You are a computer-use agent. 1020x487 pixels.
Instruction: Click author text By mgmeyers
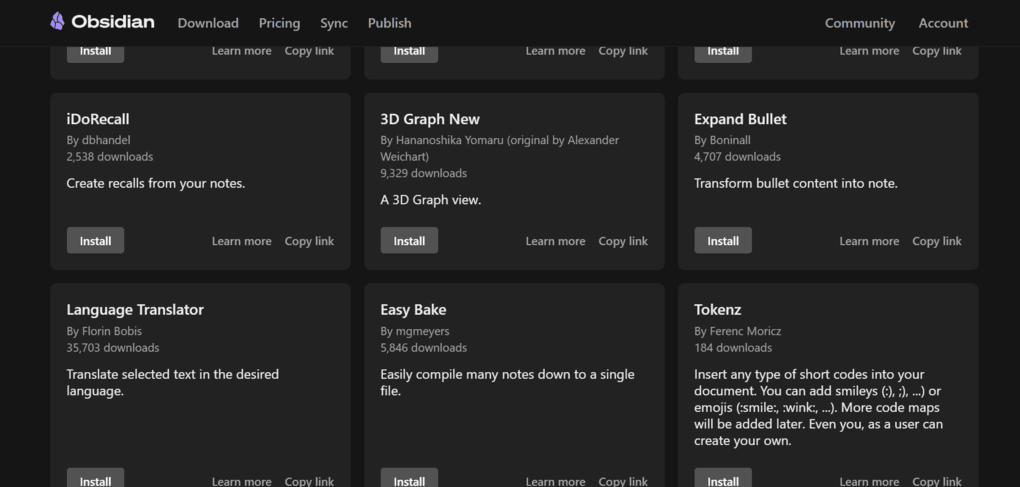coord(415,331)
